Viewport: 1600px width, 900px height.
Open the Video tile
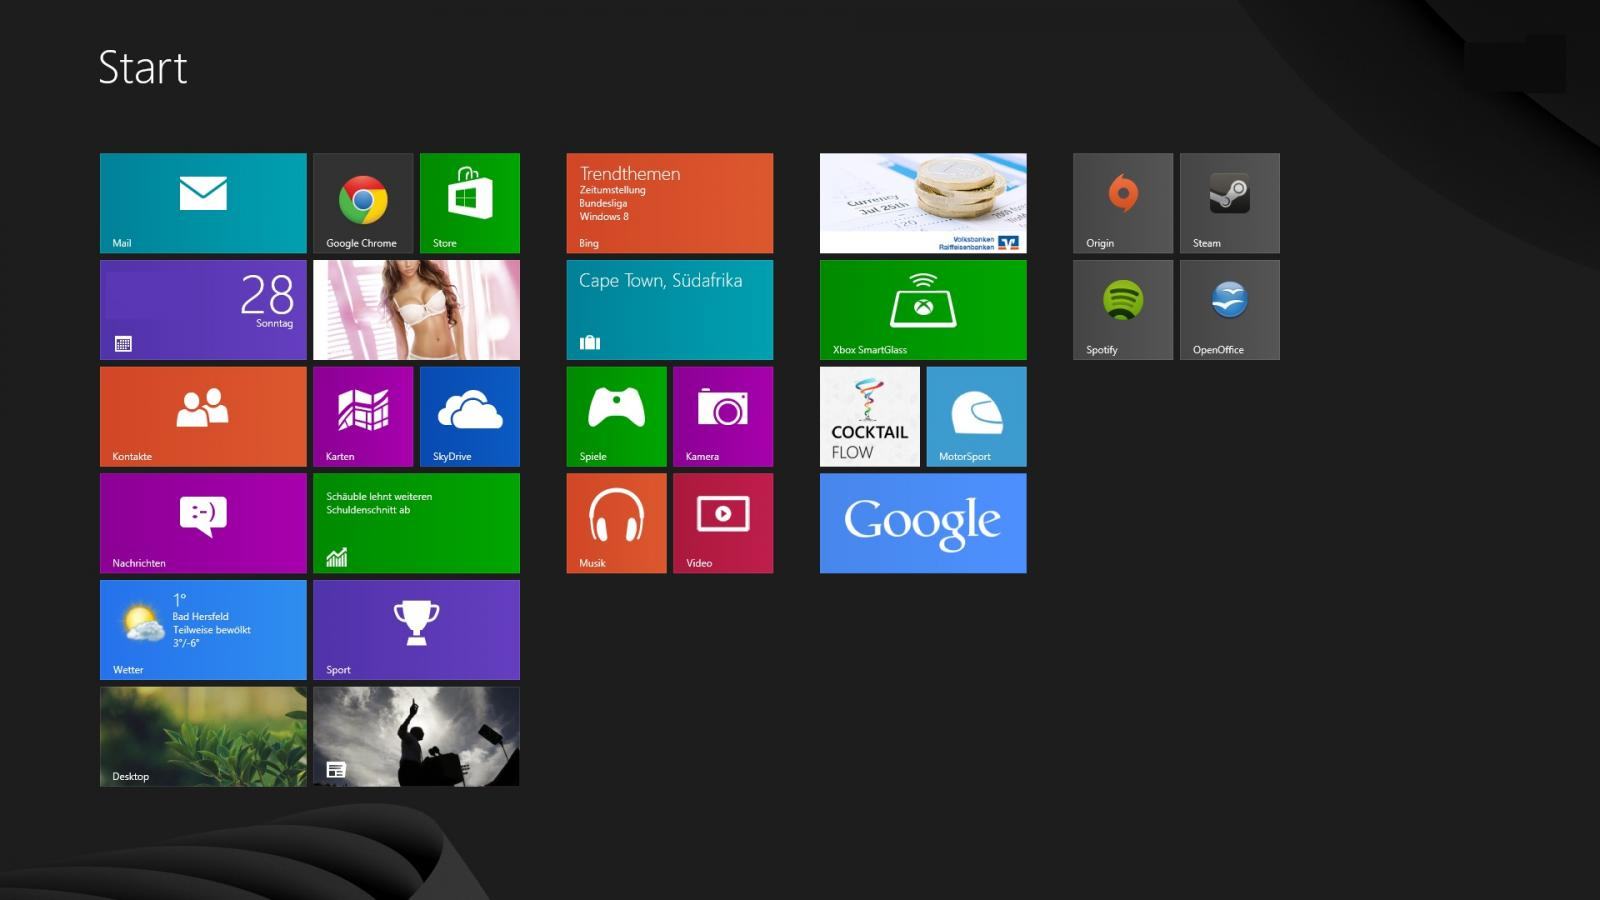coord(723,523)
